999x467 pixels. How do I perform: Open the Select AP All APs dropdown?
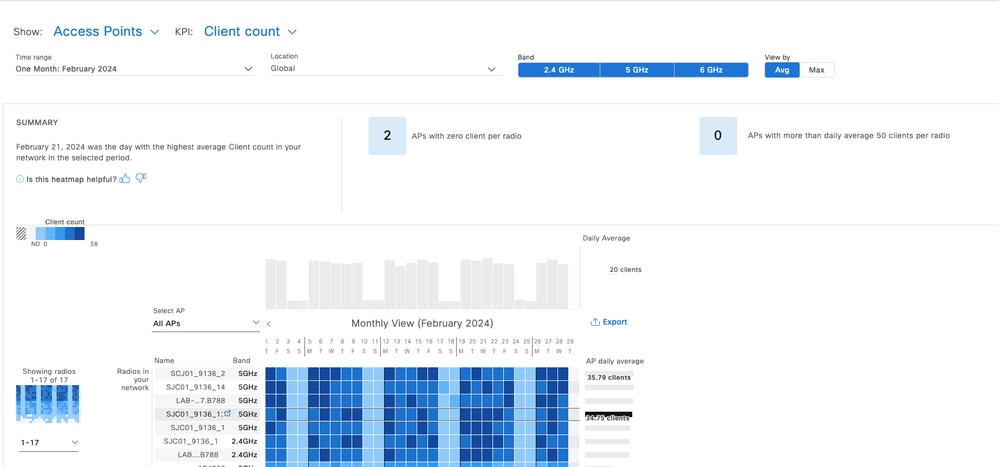click(206, 324)
